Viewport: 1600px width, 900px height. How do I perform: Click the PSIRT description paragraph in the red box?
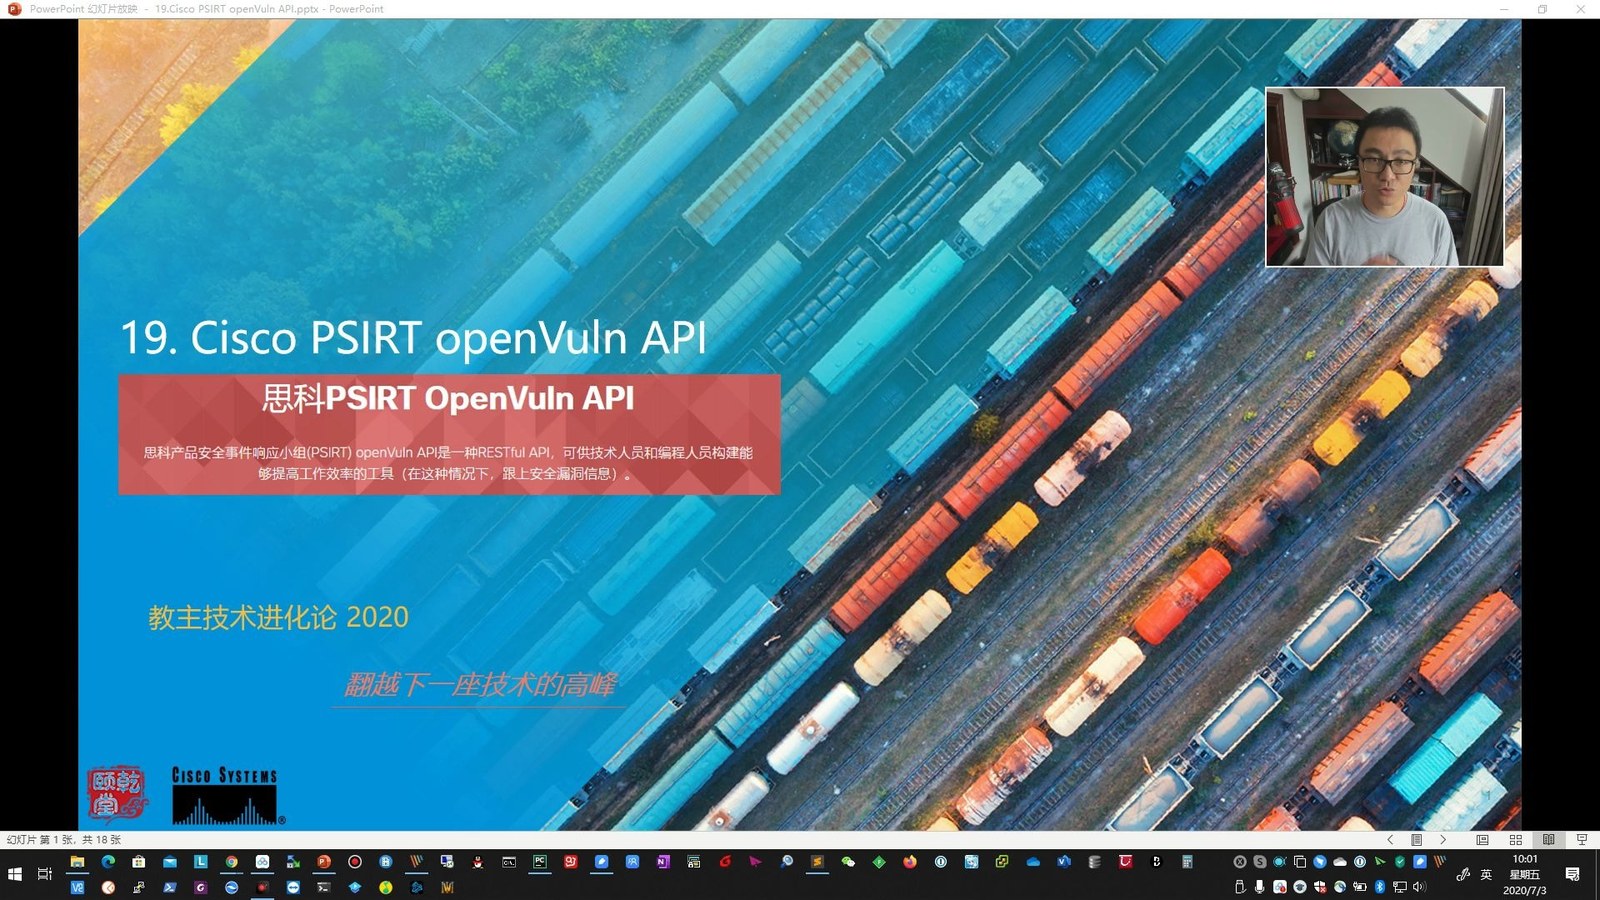448,463
